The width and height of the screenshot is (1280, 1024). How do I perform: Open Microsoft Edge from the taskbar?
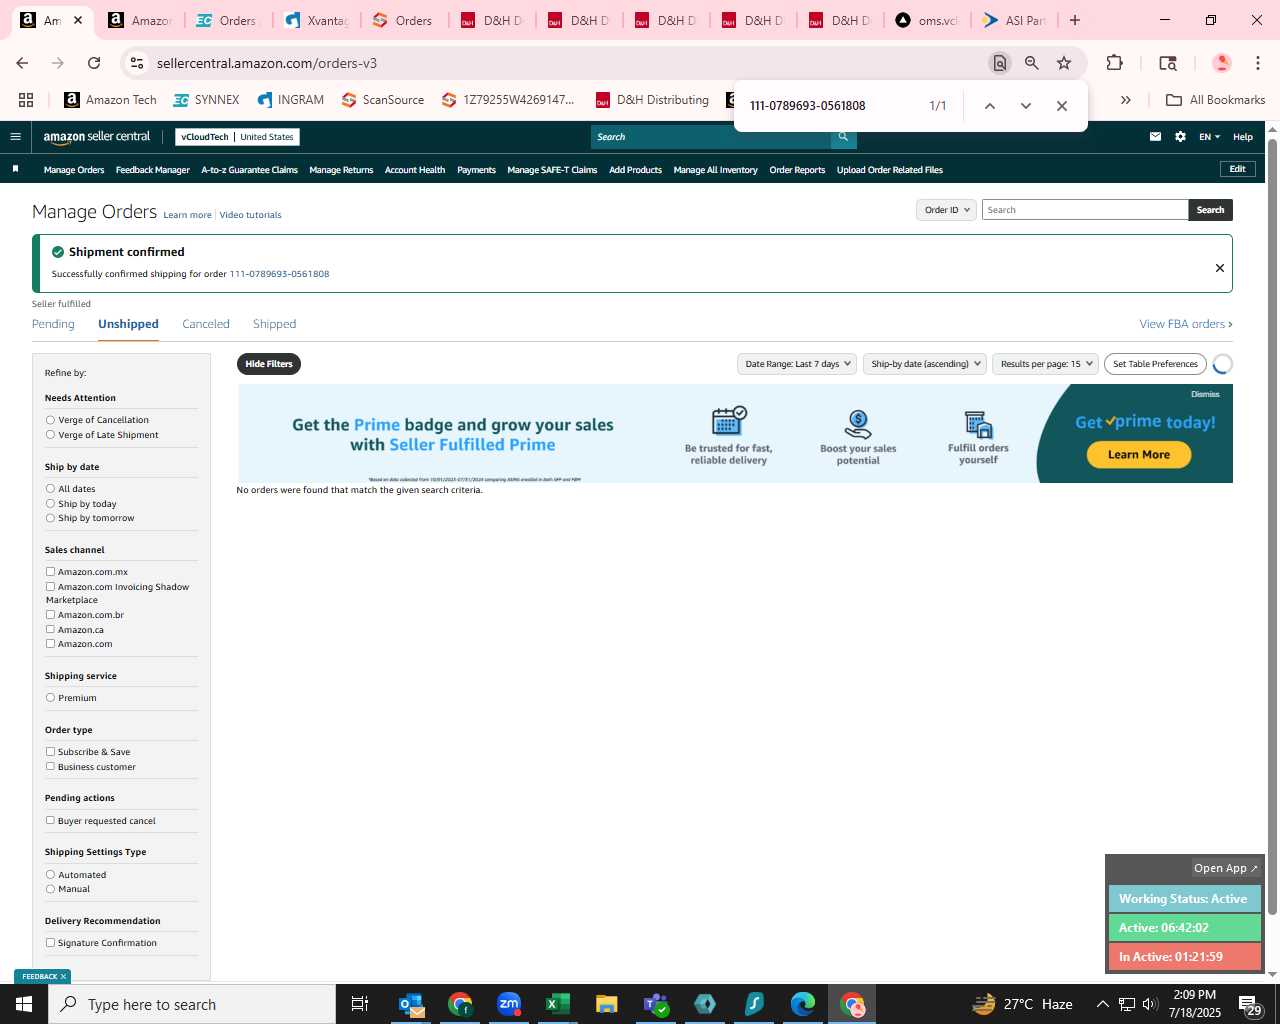point(803,1004)
